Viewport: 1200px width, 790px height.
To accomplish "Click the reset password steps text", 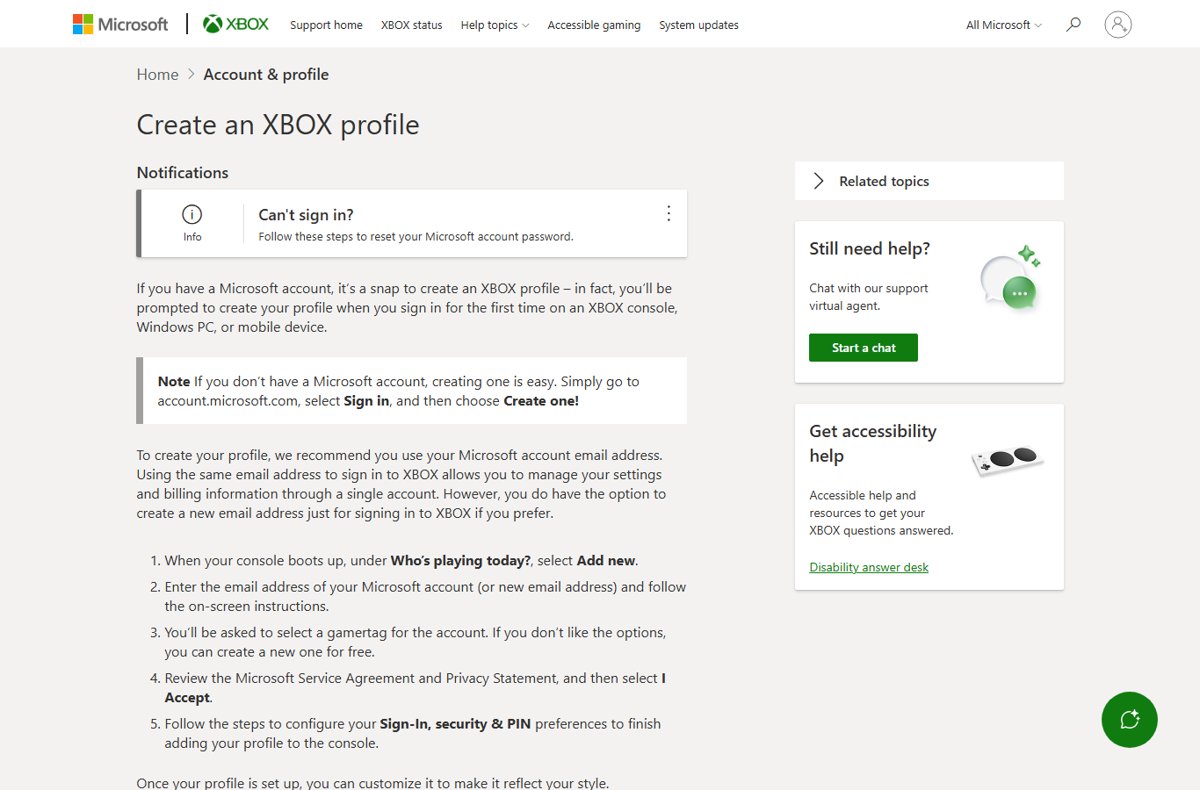I will [x=416, y=237].
